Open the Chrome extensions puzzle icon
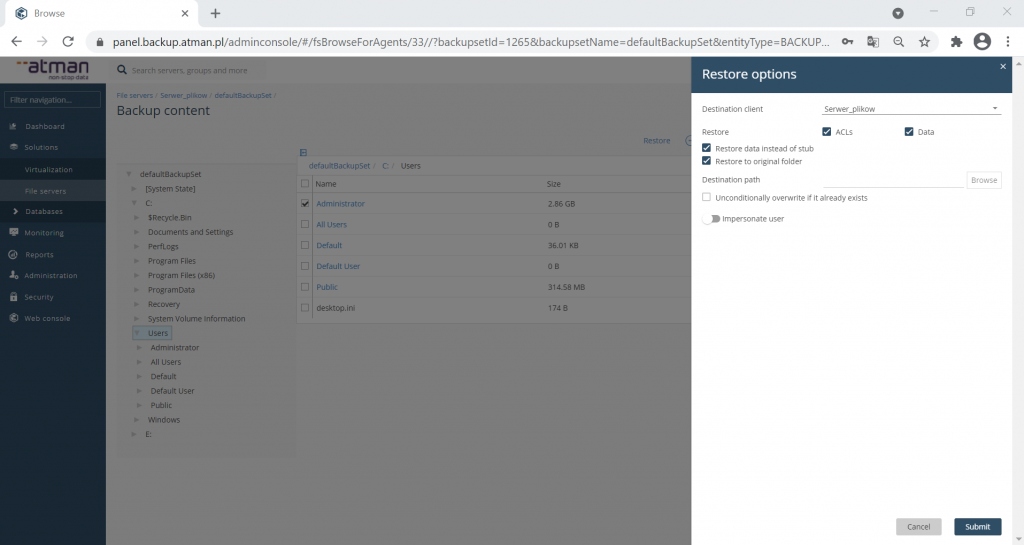 [956, 42]
